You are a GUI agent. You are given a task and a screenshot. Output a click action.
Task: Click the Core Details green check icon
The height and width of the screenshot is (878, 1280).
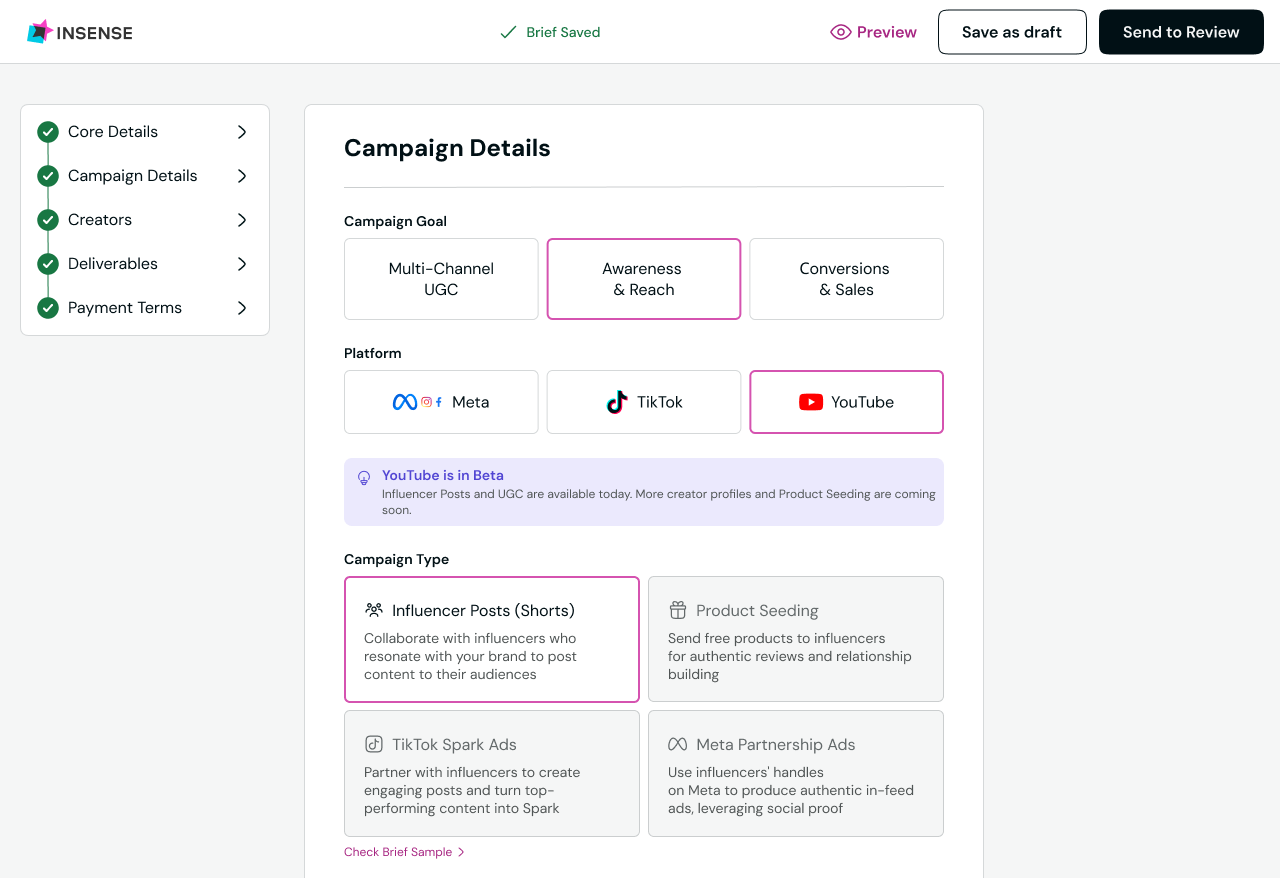coord(48,132)
